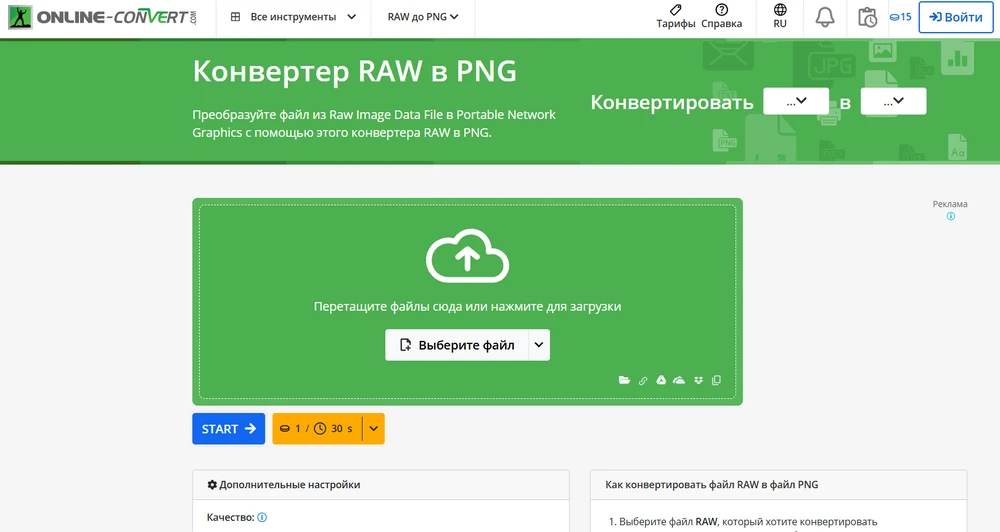This screenshot has width=1000, height=532.
Task: Expand the orange credits and time dropdown arrow
Action: click(373, 429)
